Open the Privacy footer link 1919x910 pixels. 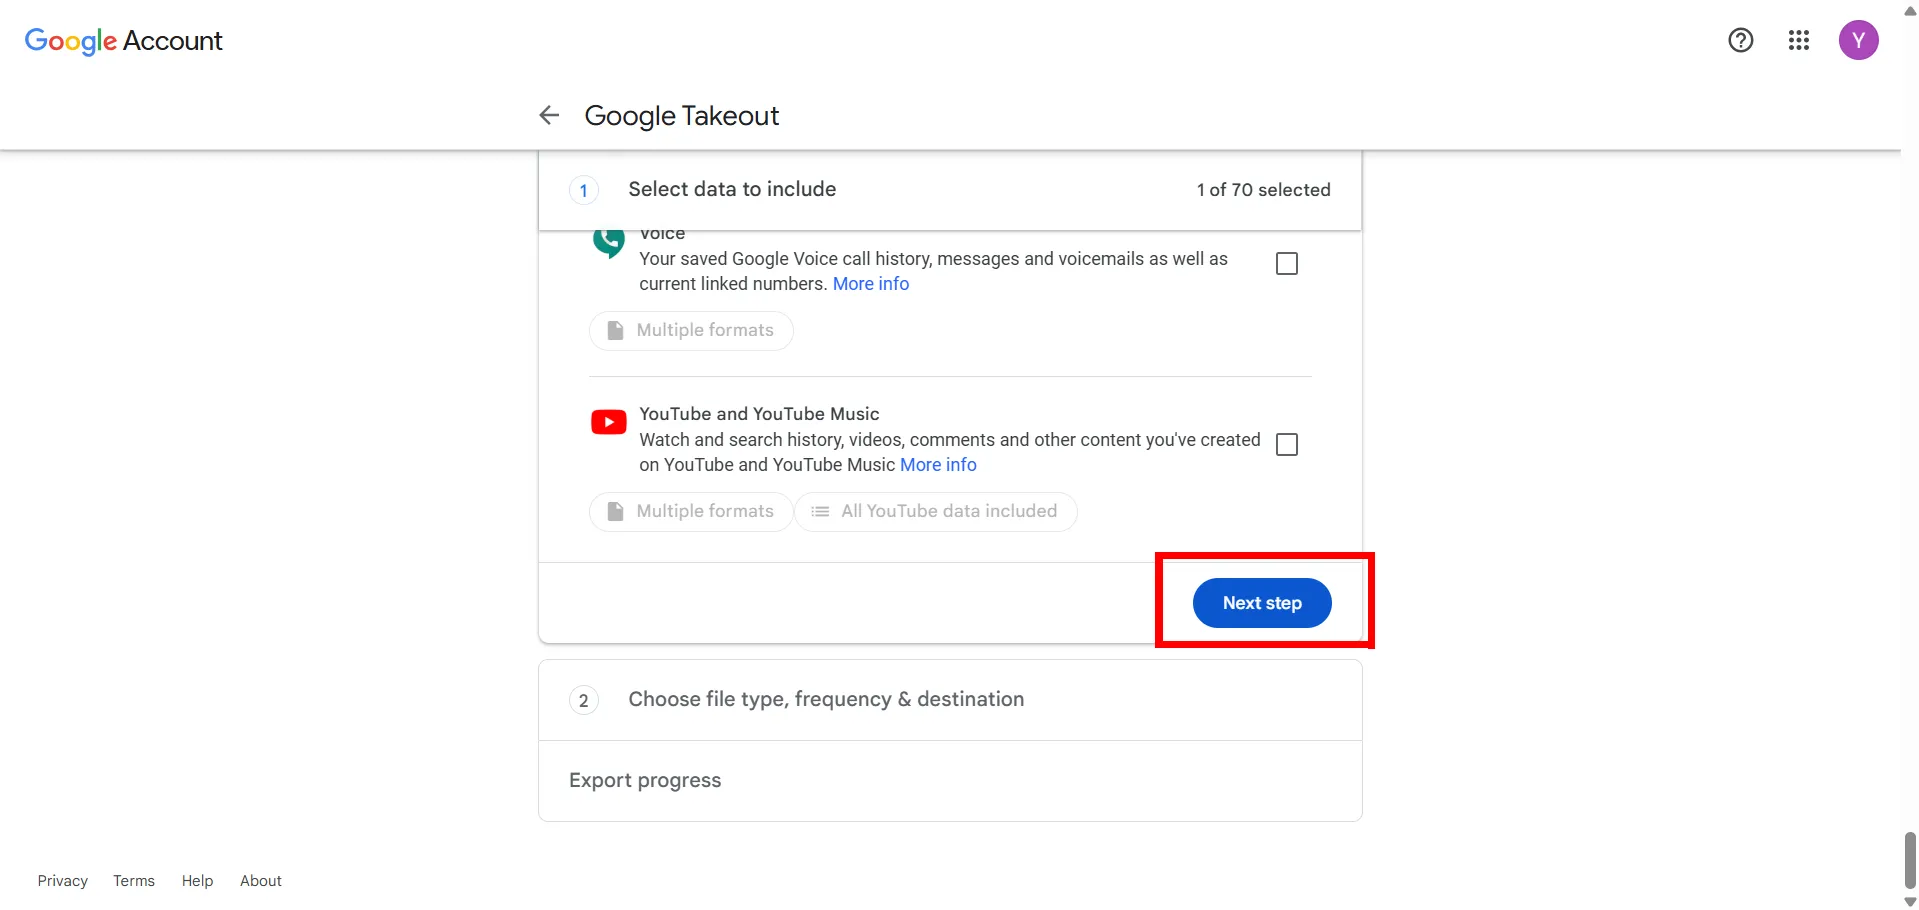pyautogui.click(x=62, y=880)
